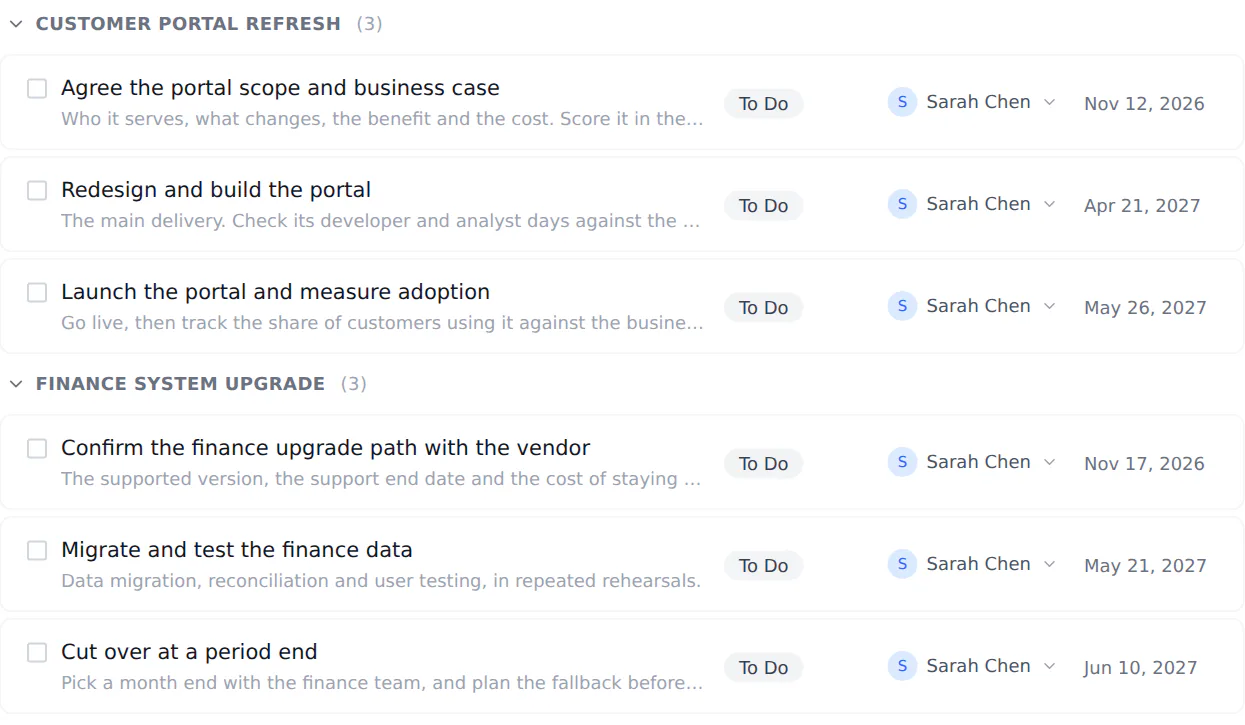Tick checkbox for Migrate and test finance data
The height and width of the screenshot is (725, 1245).
pyautogui.click(x=37, y=551)
